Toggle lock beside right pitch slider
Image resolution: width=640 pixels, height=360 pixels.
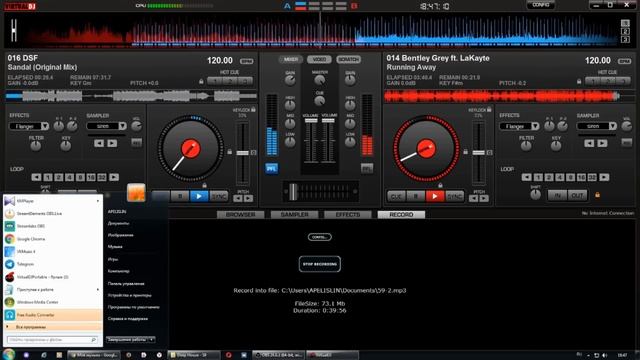click(x=465, y=152)
